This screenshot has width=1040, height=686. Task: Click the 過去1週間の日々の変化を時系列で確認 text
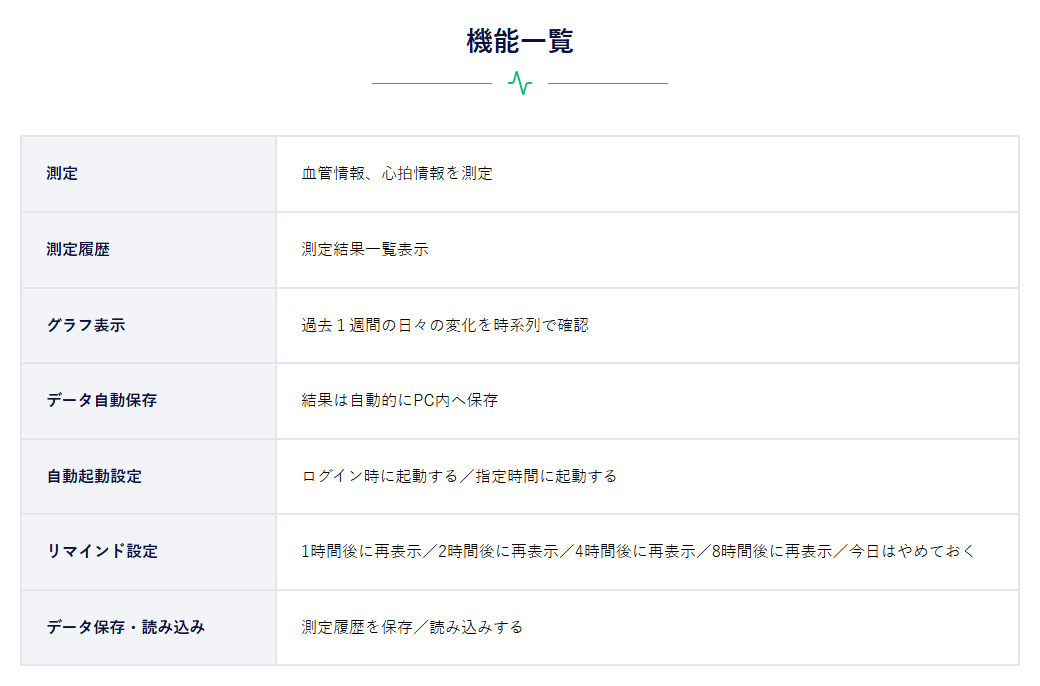coord(445,325)
